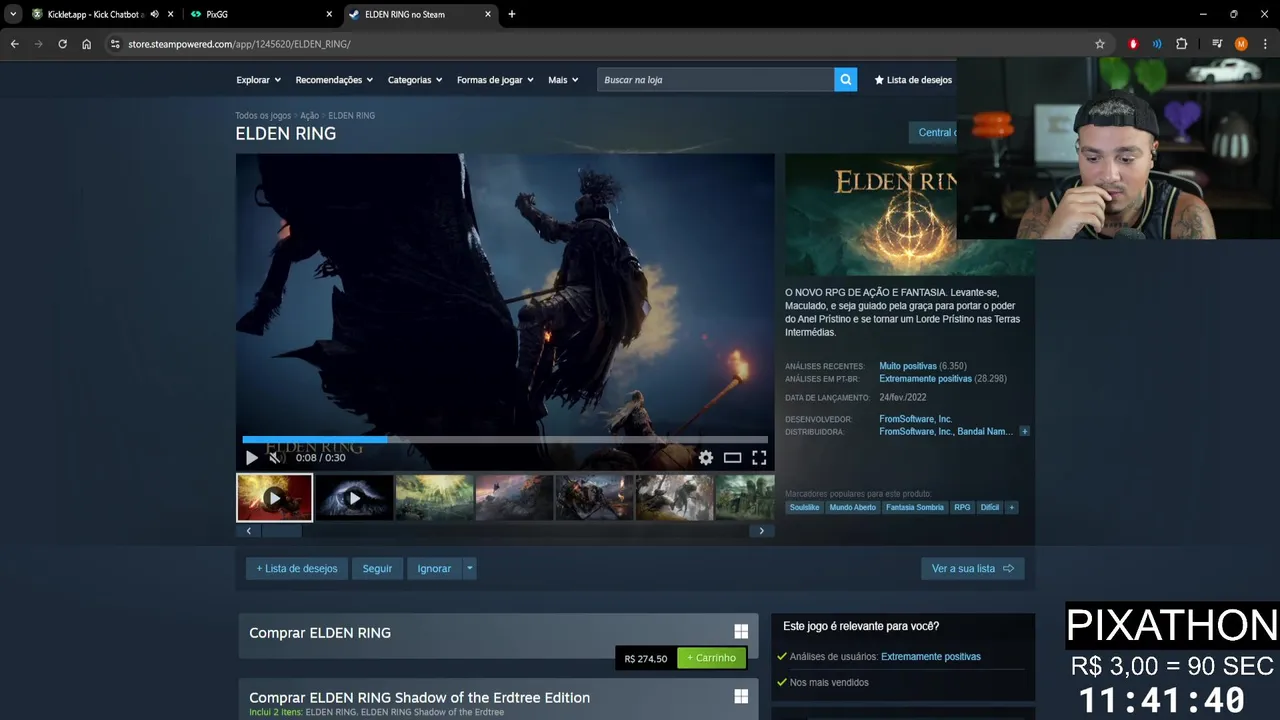This screenshot has width=1280, height=720.
Task: Close the Kicklet.app tab
Action: [171, 14]
